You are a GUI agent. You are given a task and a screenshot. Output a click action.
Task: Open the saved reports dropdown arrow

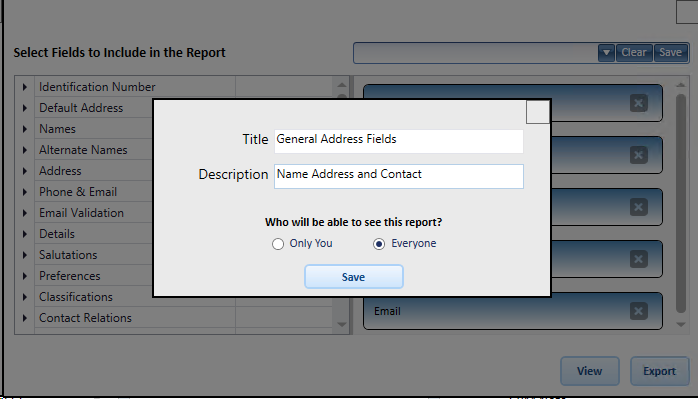[606, 53]
